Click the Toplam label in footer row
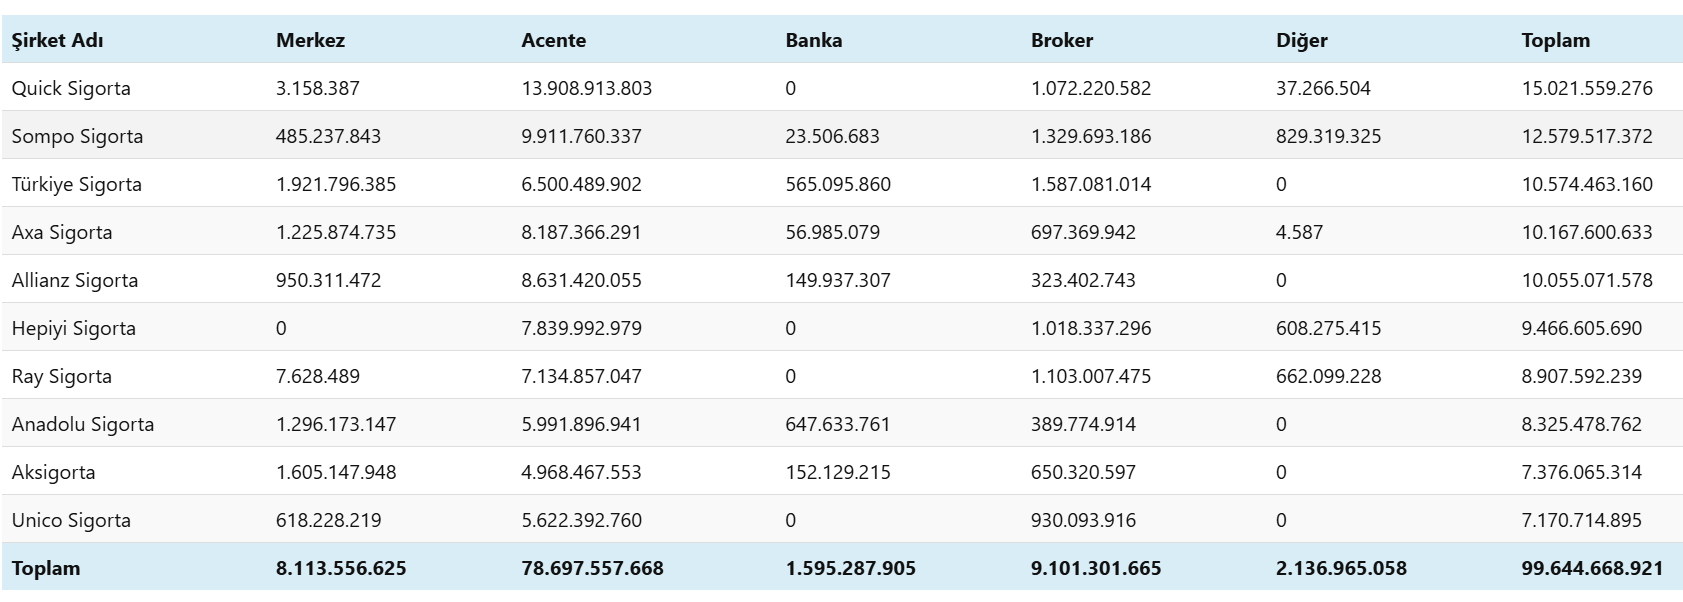1683x602 pixels. 46,568
